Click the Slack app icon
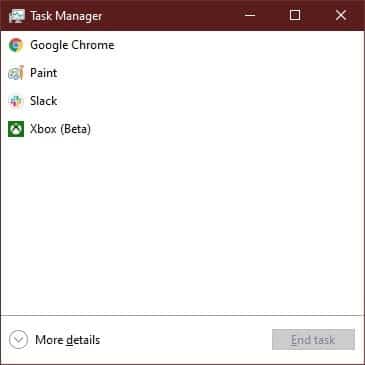Screen dimensions: 365x365 point(16,101)
